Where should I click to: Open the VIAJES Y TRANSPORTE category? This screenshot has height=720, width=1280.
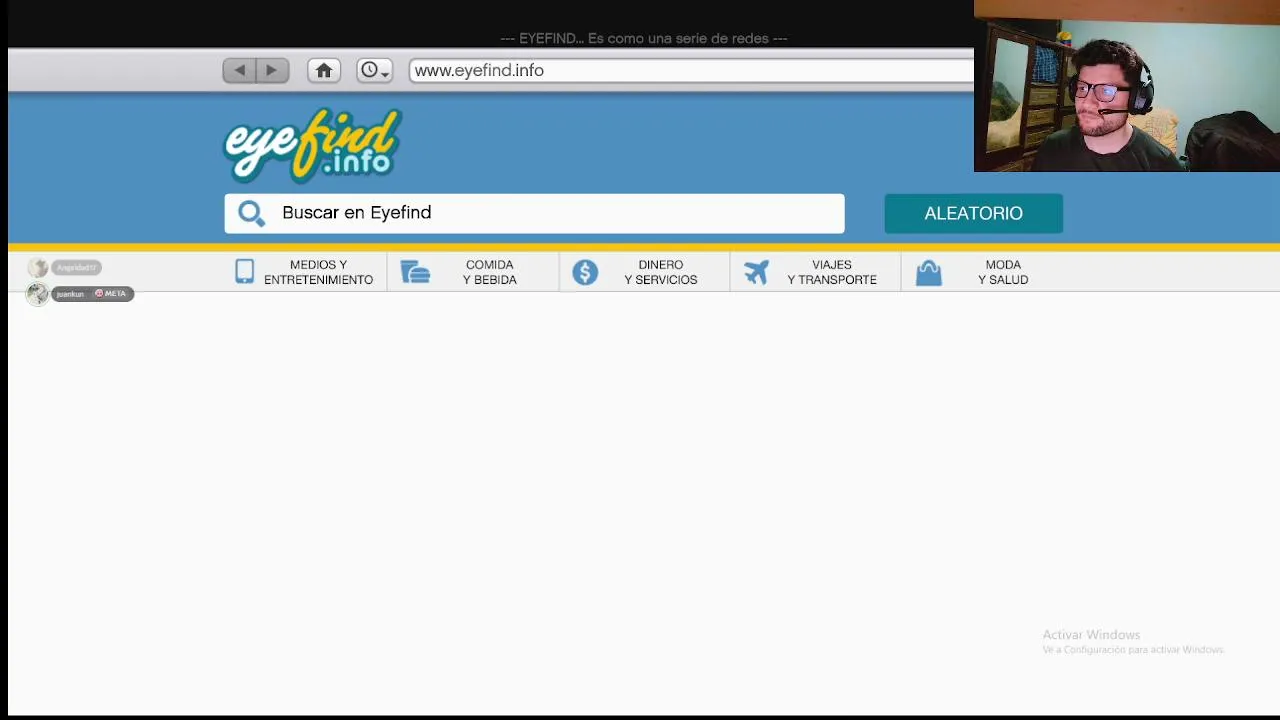(x=832, y=272)
